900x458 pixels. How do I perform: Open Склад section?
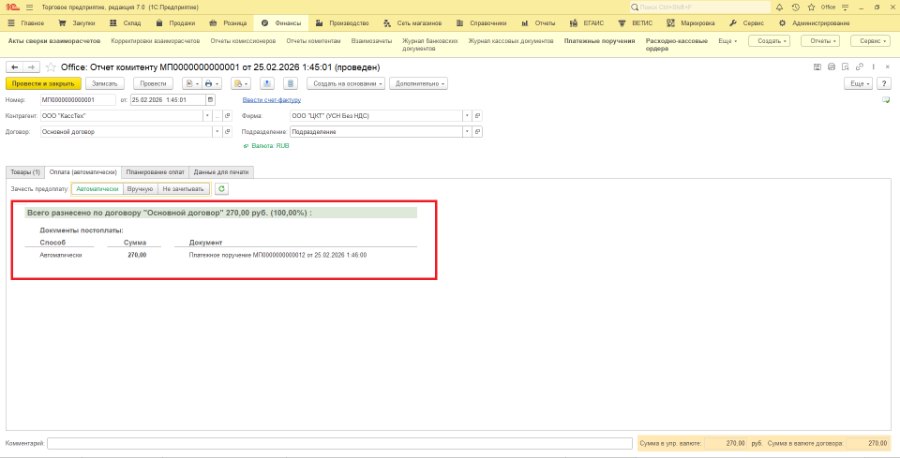point(125,24)
